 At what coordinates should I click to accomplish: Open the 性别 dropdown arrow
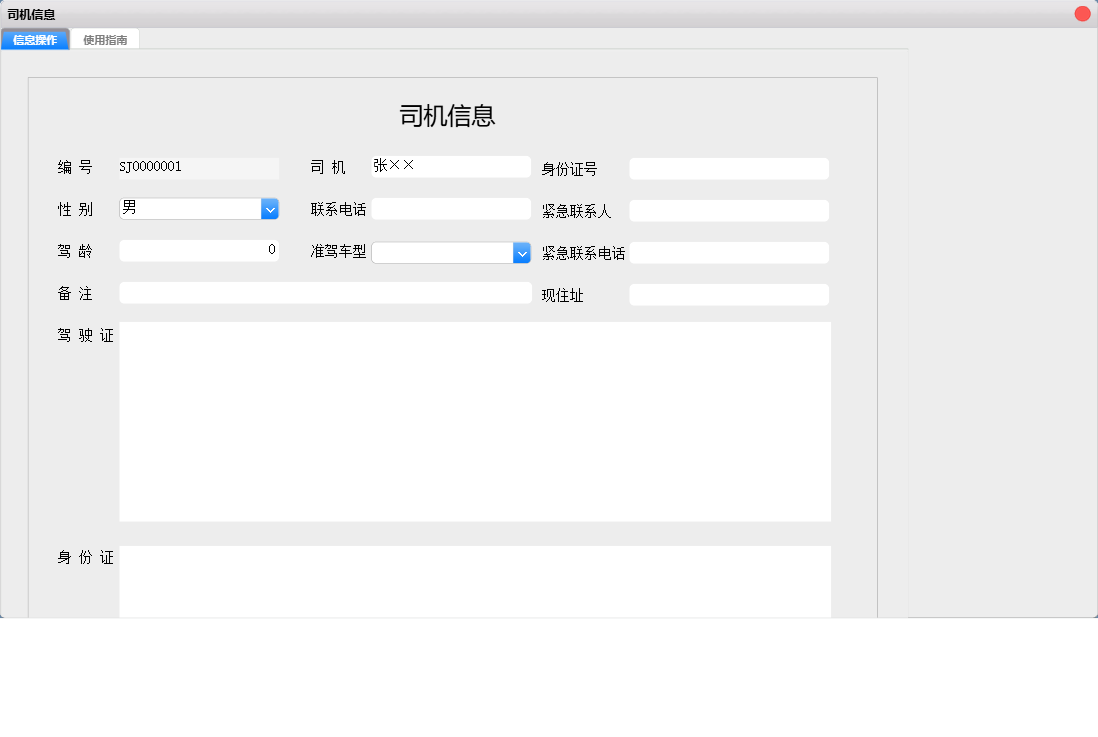pos(270,209)
